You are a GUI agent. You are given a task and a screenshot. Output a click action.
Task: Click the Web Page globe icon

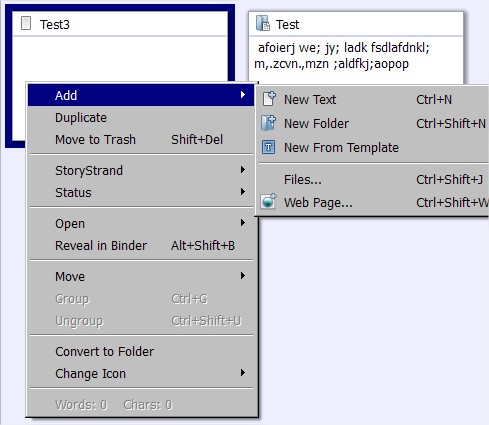[269, 201]
